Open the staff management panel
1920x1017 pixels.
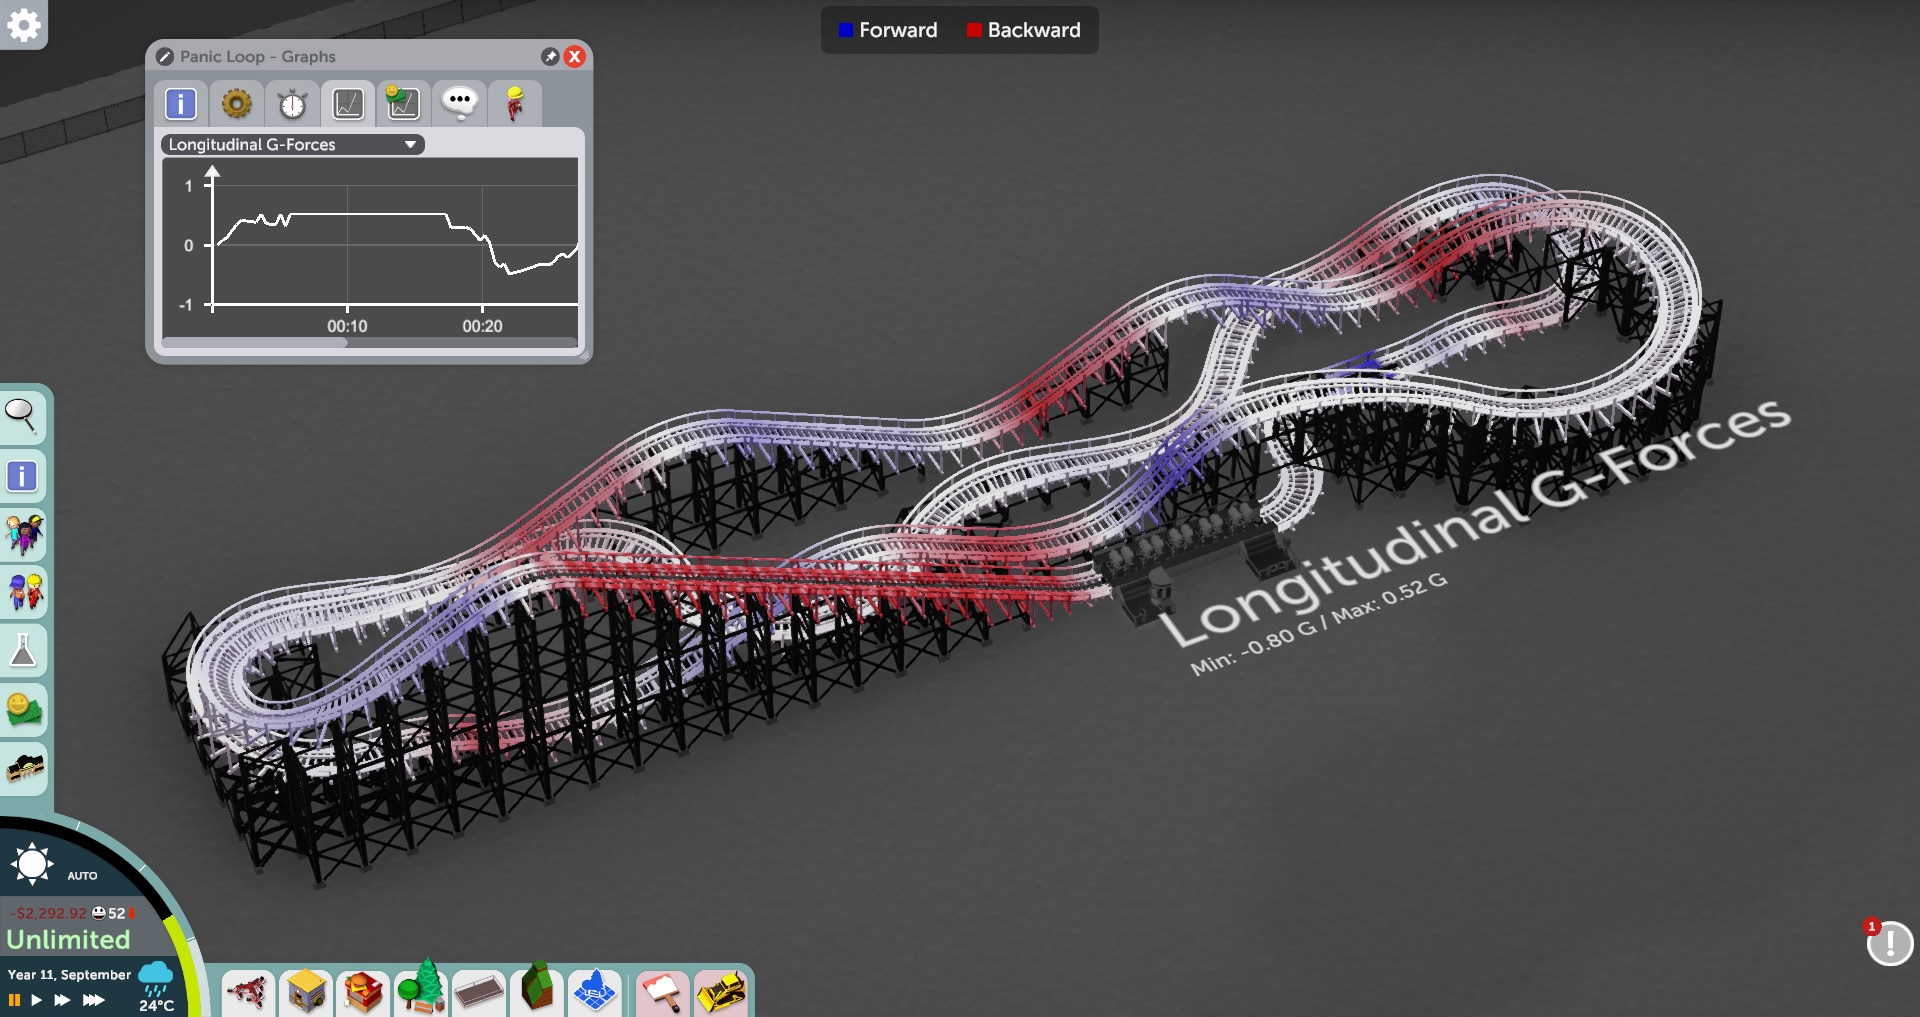(22, 593)
